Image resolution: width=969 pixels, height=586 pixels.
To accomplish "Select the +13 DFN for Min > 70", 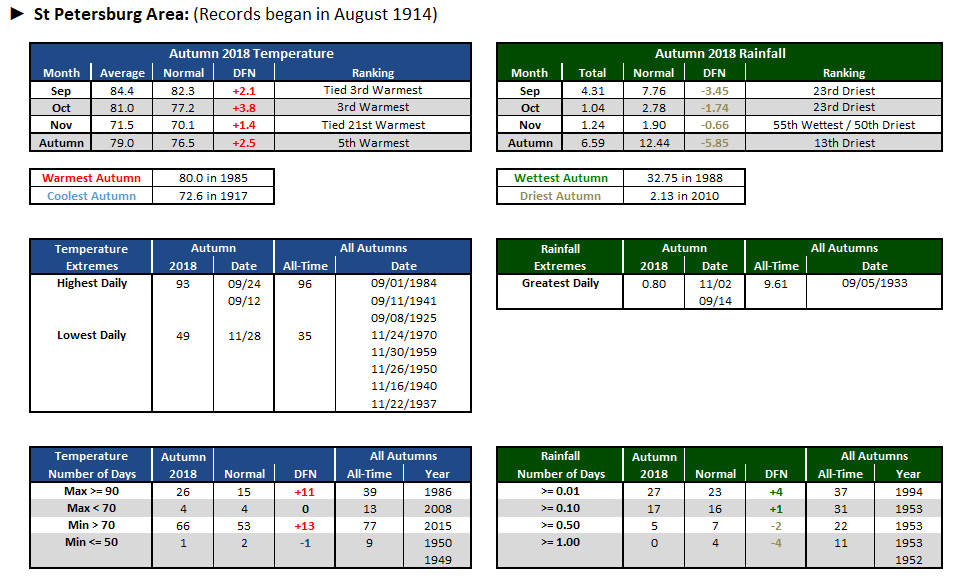I will tap(305, 526).
